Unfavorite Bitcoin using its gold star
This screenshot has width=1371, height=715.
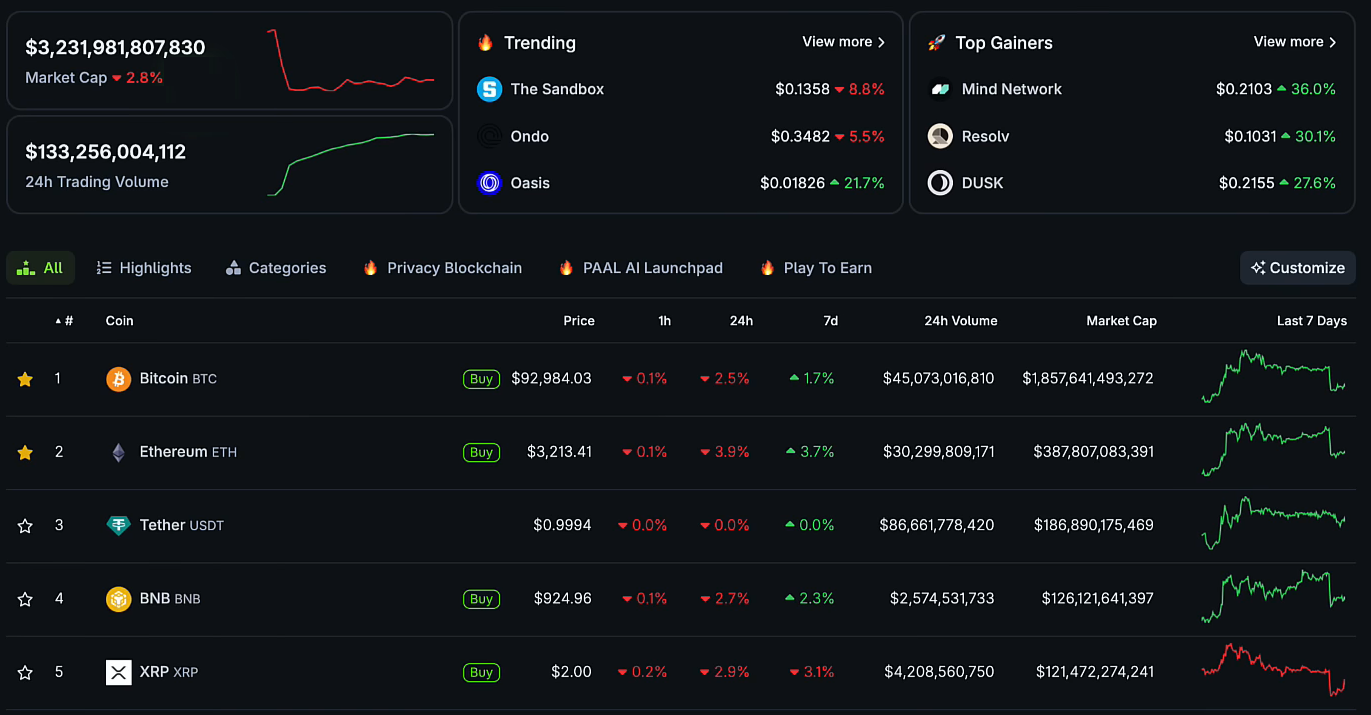pos(25,379)
